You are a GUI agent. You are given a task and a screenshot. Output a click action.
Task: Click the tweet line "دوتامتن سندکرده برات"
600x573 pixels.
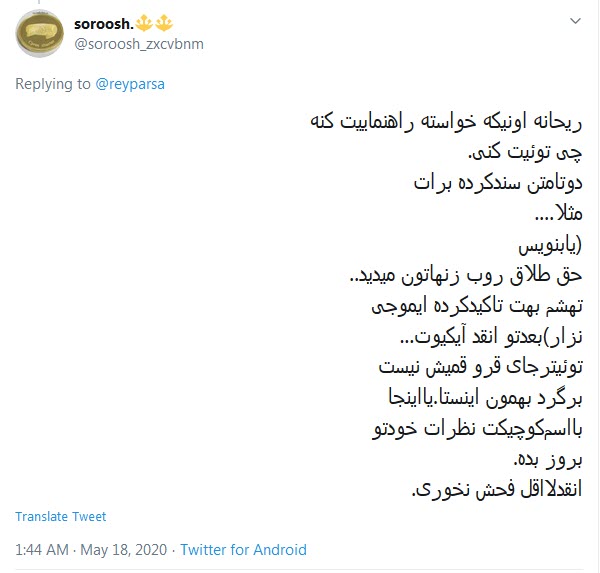click(497, 184)
